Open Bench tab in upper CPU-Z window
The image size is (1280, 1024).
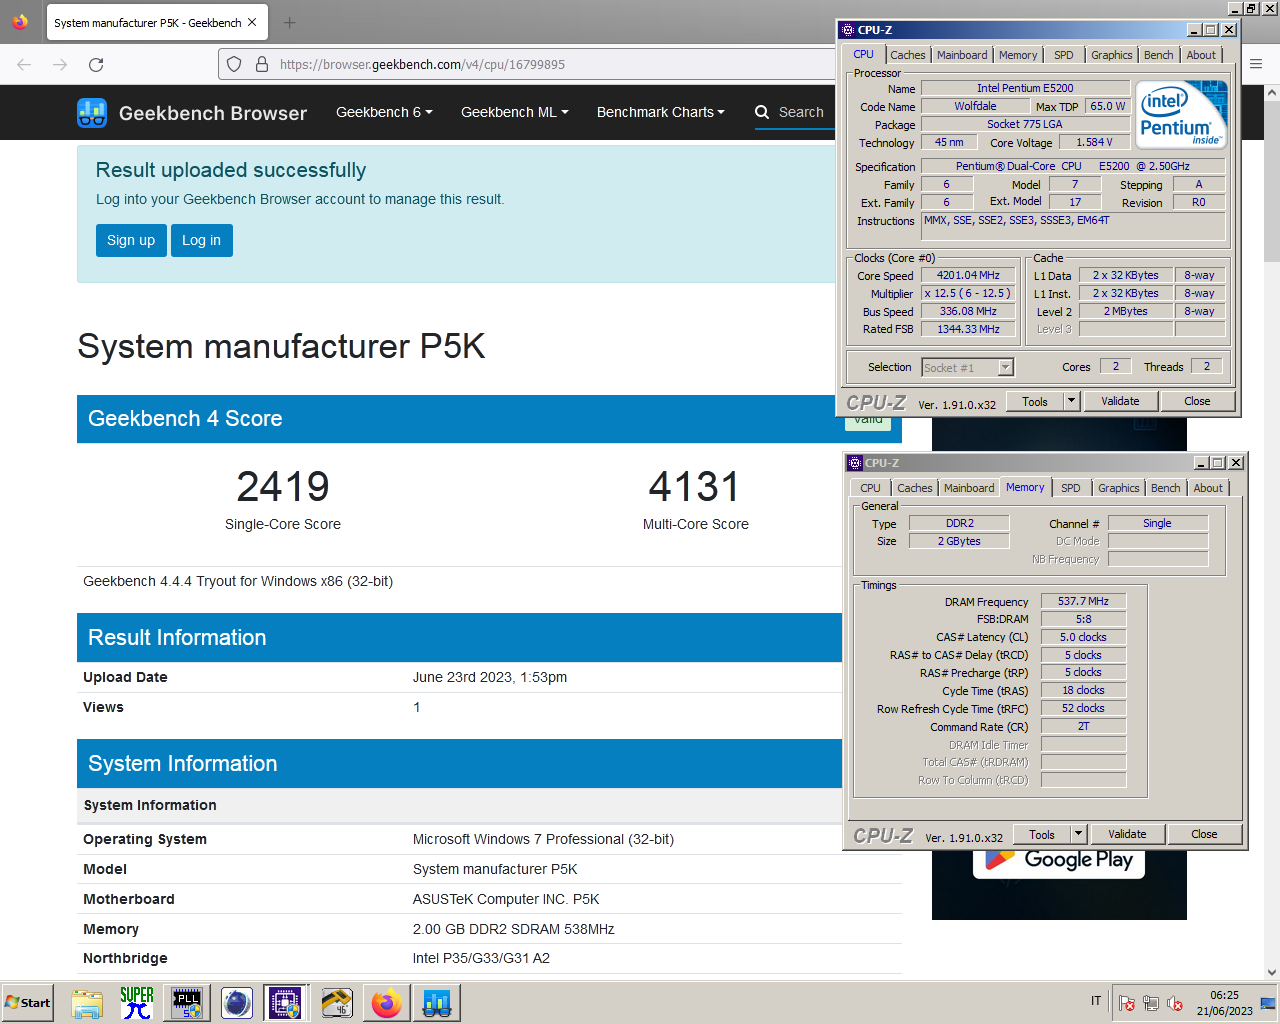(x=1159, y=55)
